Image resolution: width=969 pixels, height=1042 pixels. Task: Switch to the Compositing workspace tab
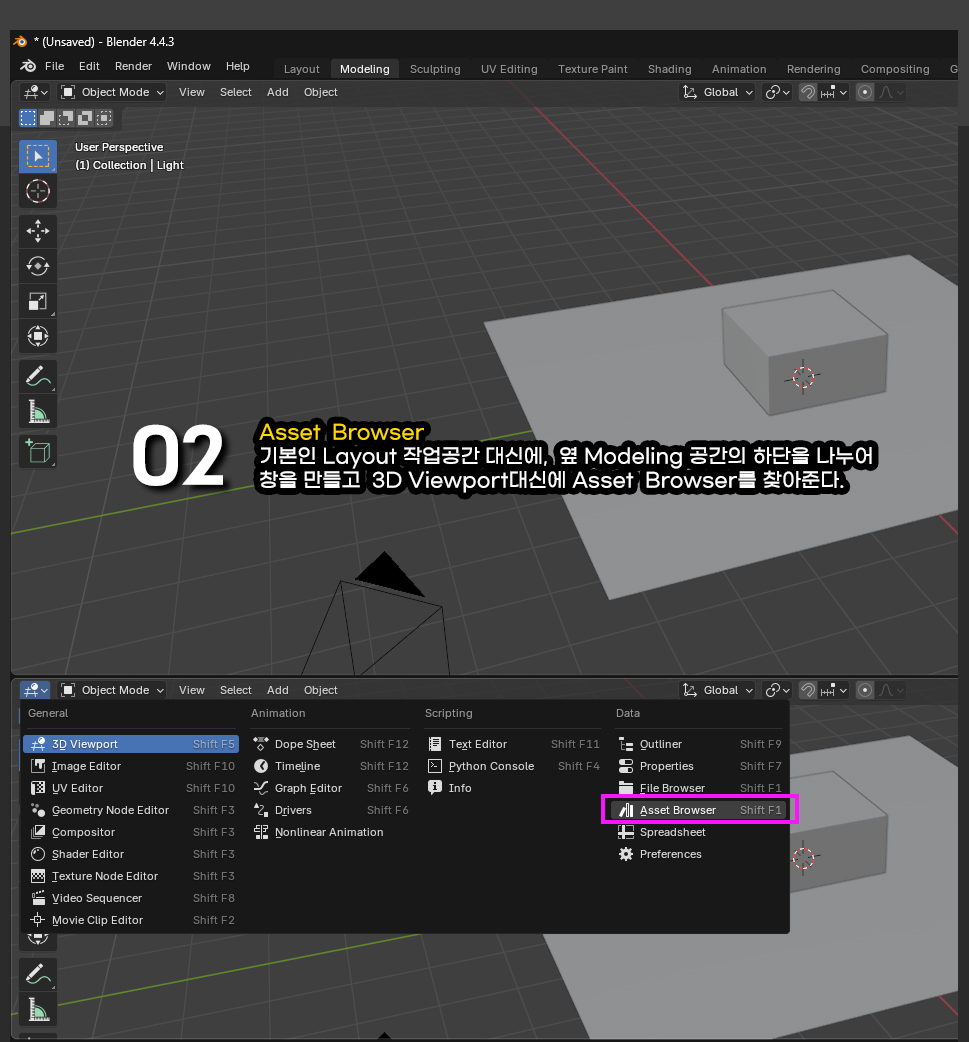tap(895, 69)
